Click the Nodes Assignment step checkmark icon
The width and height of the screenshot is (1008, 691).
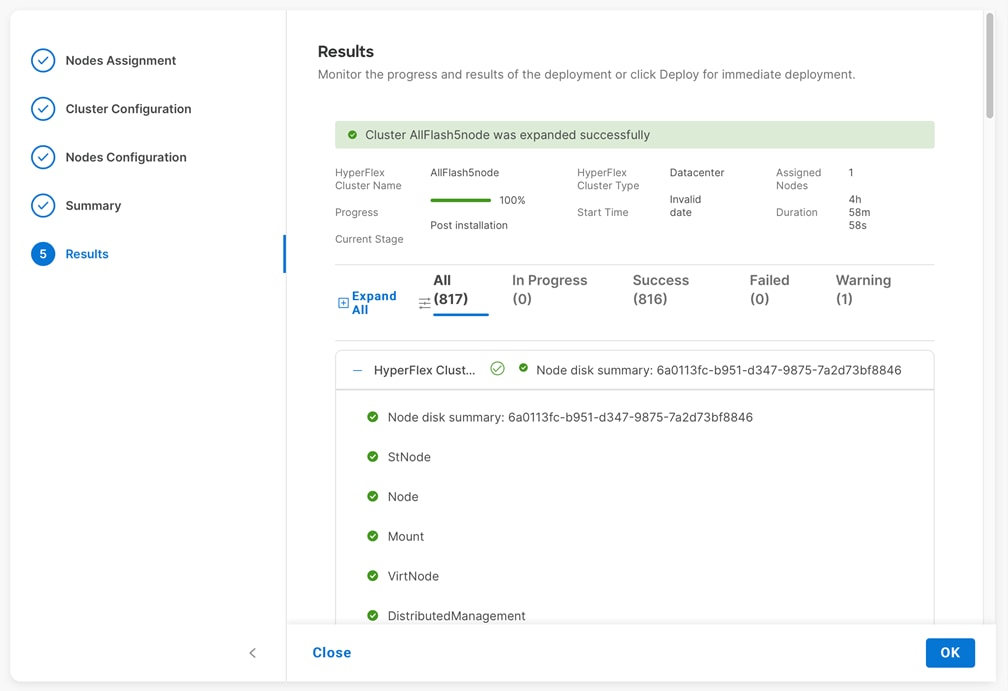click(x=43, y=60)
